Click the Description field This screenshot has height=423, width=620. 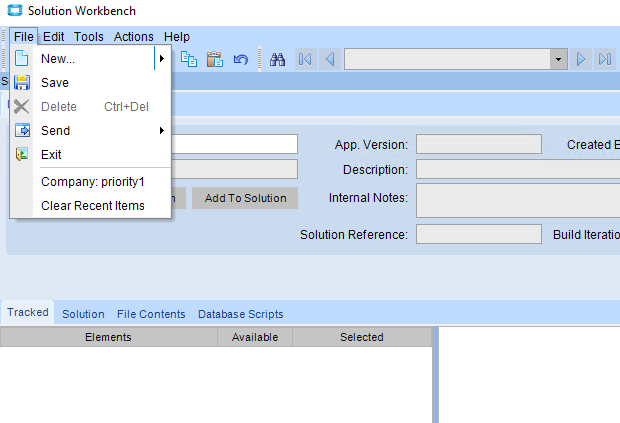[518, 169]
